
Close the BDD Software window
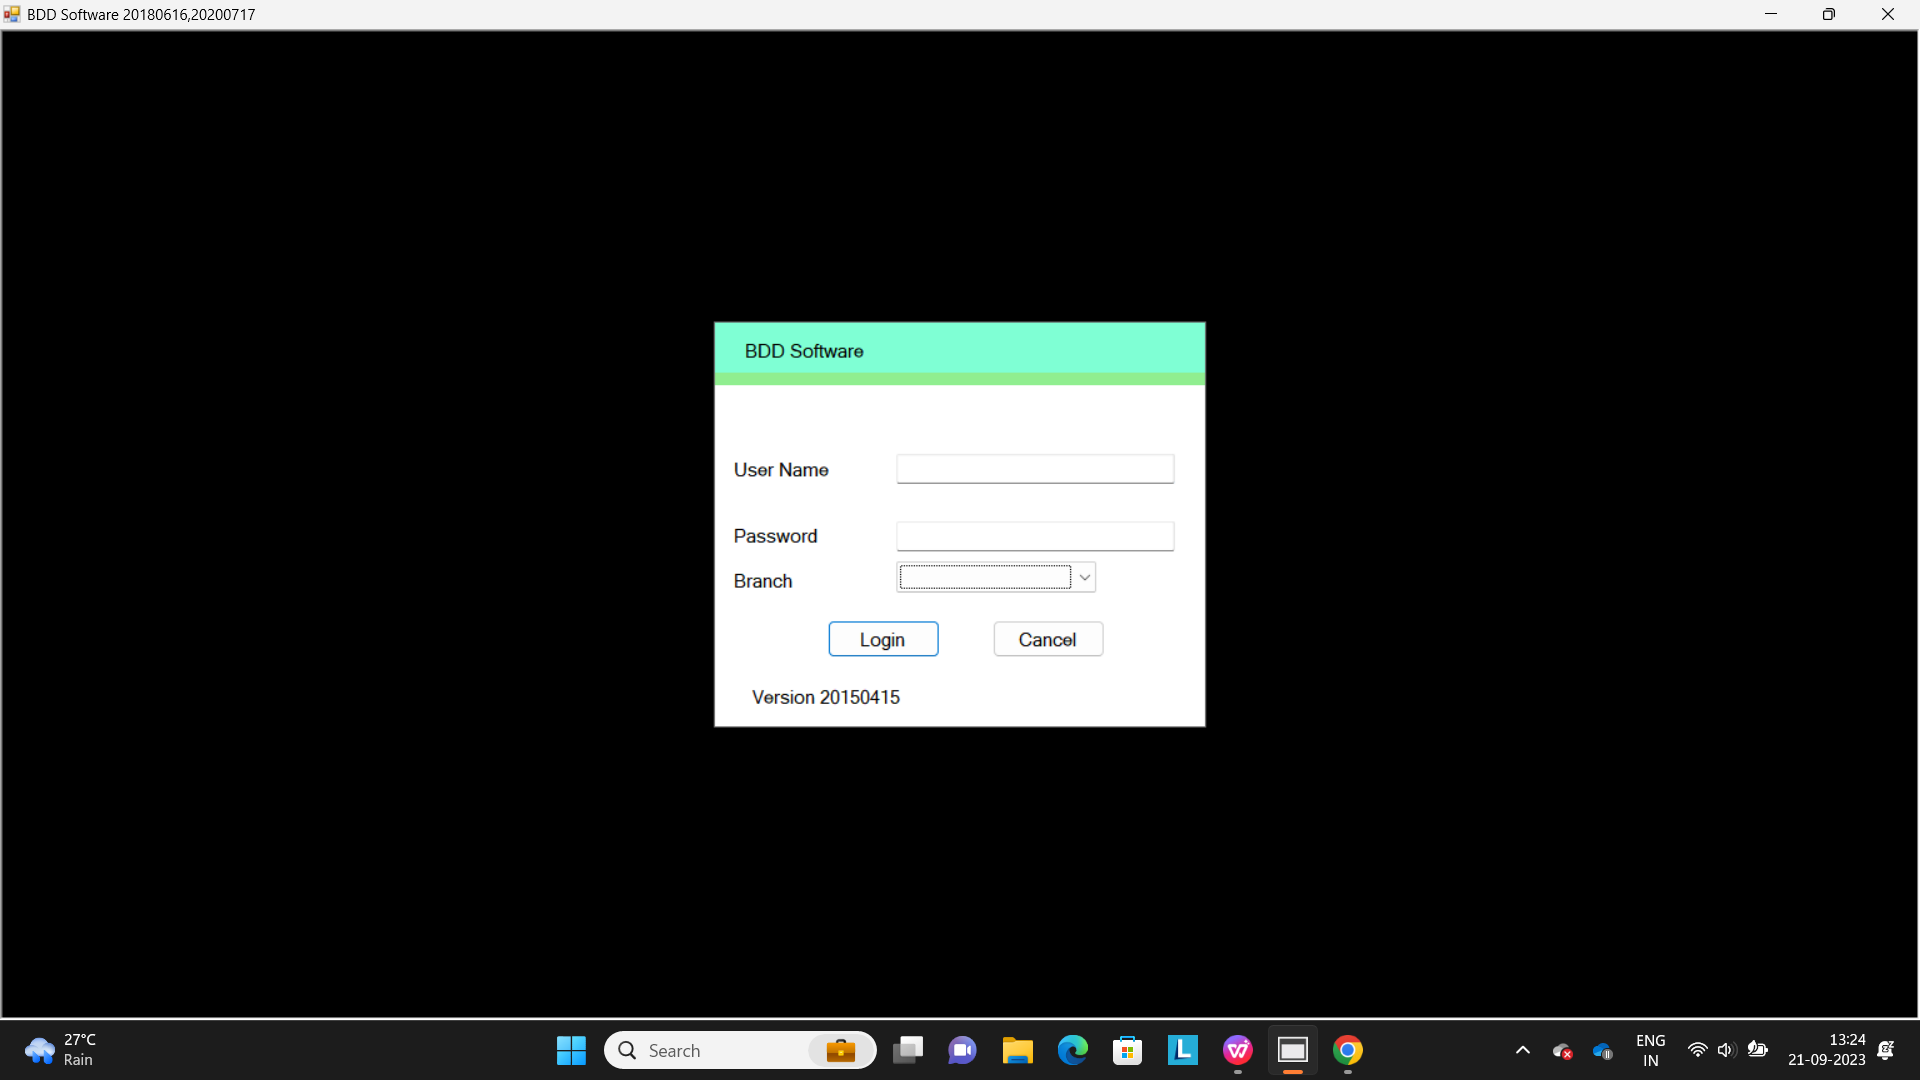point(1888,14)
